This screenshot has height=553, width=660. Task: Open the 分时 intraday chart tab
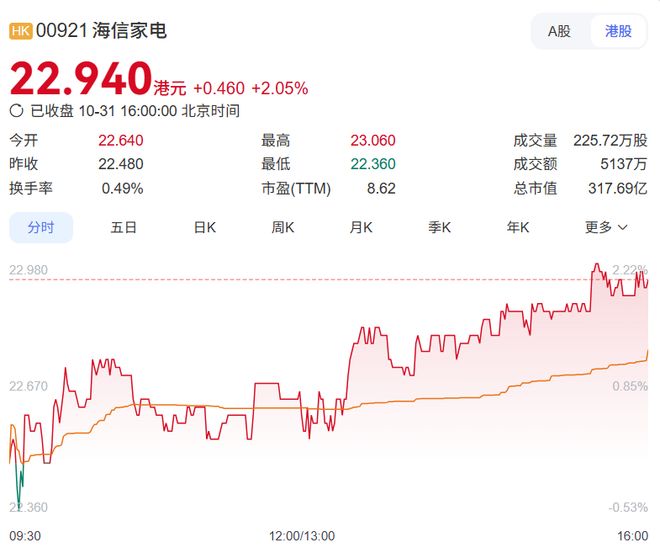point(41,227)
